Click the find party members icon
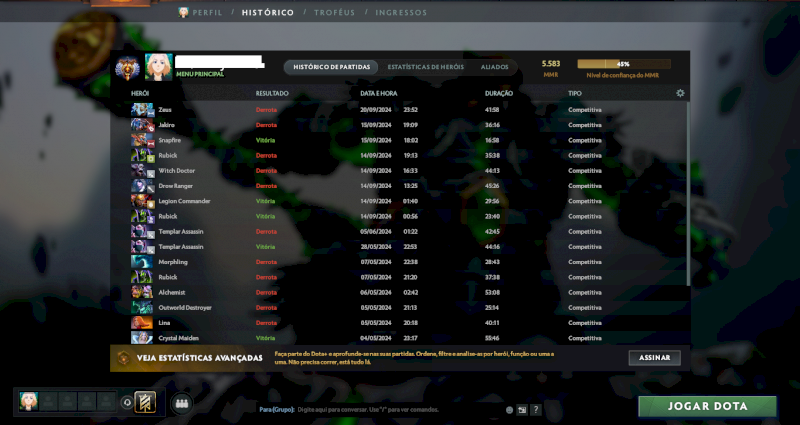The height and width of the screenshot is (425, 800). coord(182,403)
